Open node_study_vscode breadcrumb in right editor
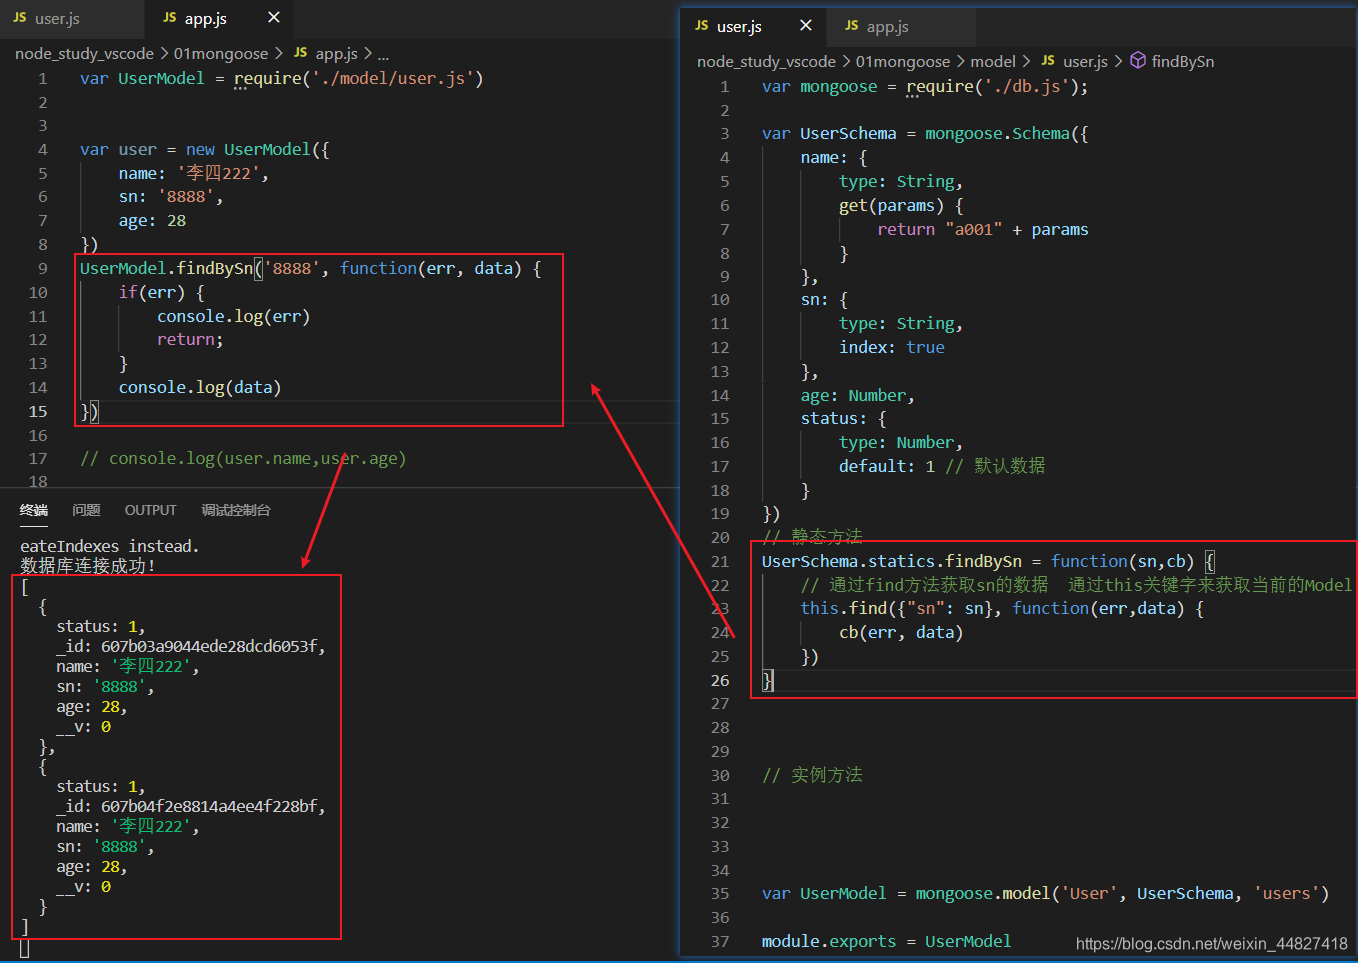 tap(766, 61)
